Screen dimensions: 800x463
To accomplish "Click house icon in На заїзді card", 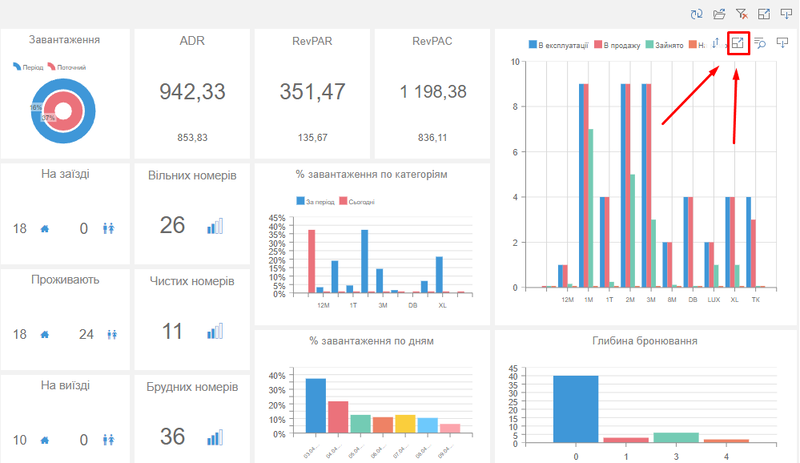I will tap(44, 229).
